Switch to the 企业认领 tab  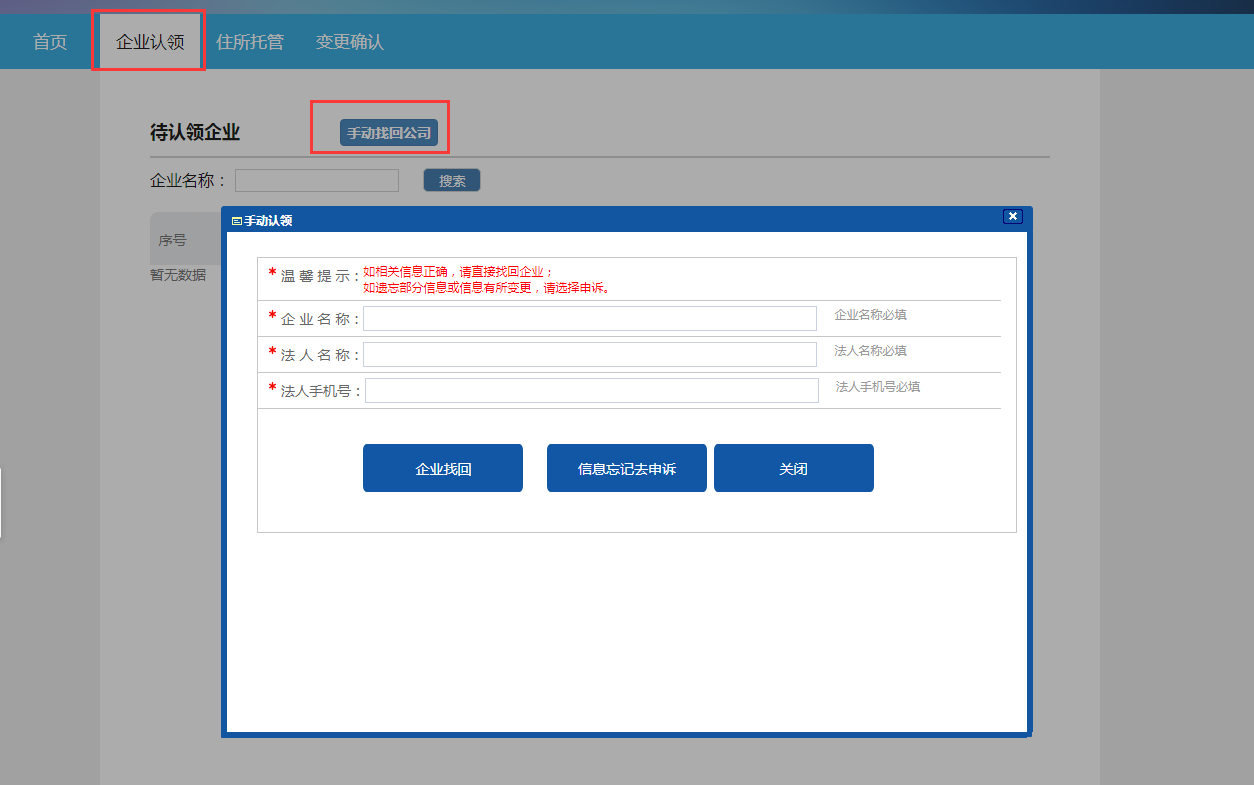[150, 42]
